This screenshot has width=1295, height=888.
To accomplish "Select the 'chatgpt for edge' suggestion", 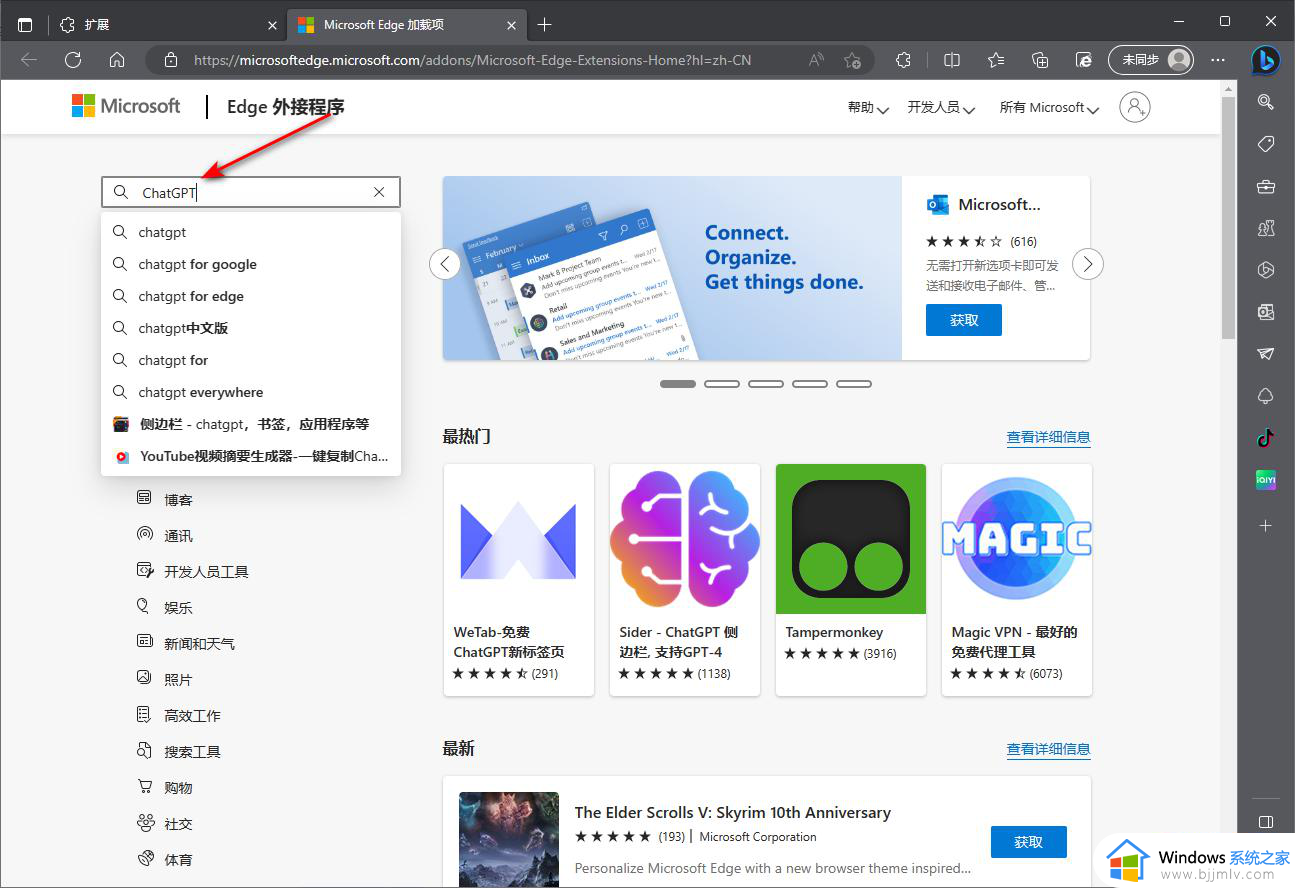I will click(x=251, y=296).
